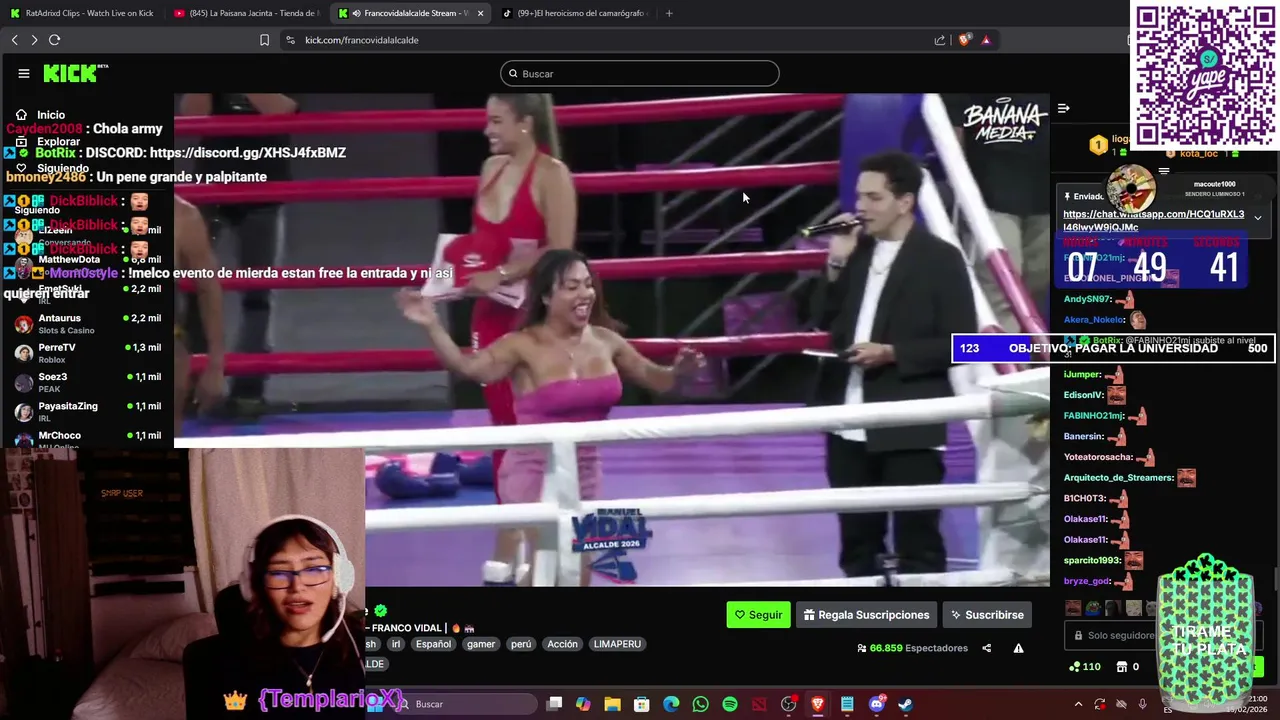Click the stream video player

pos(612,340)
